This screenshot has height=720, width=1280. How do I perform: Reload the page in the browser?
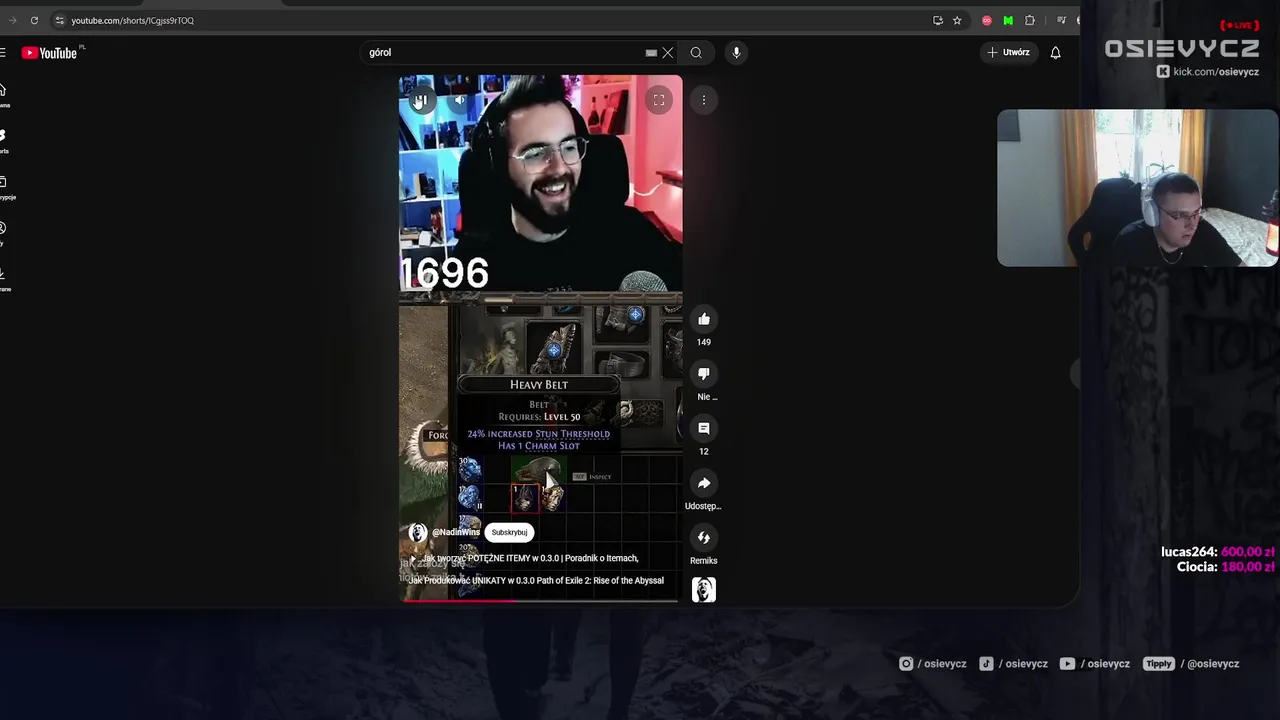tap(34, 20)
